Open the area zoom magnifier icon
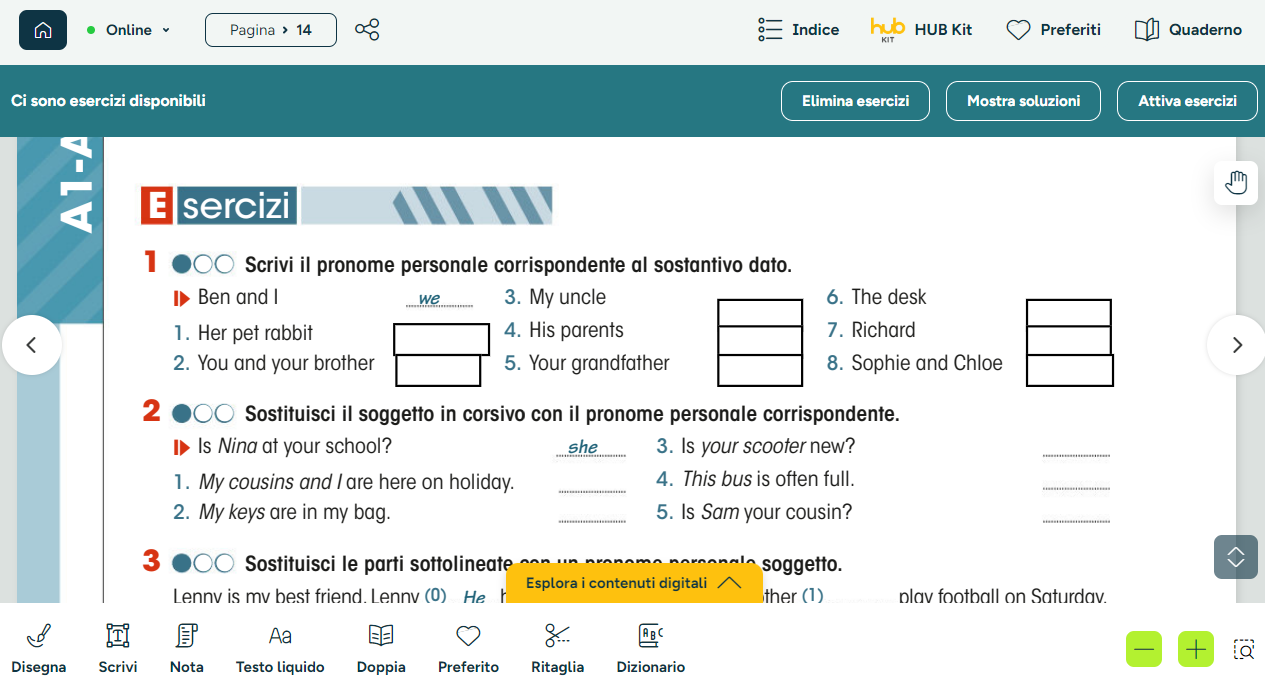 1244,650
